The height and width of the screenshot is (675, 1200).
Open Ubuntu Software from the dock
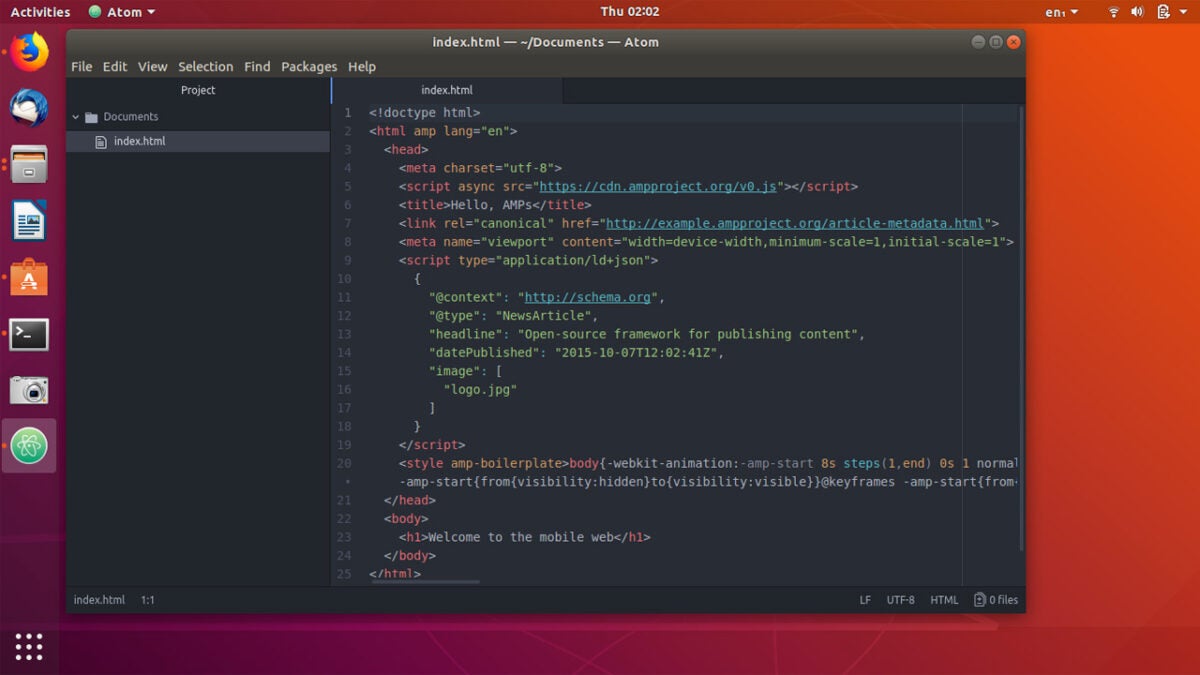tap(27, 276)
